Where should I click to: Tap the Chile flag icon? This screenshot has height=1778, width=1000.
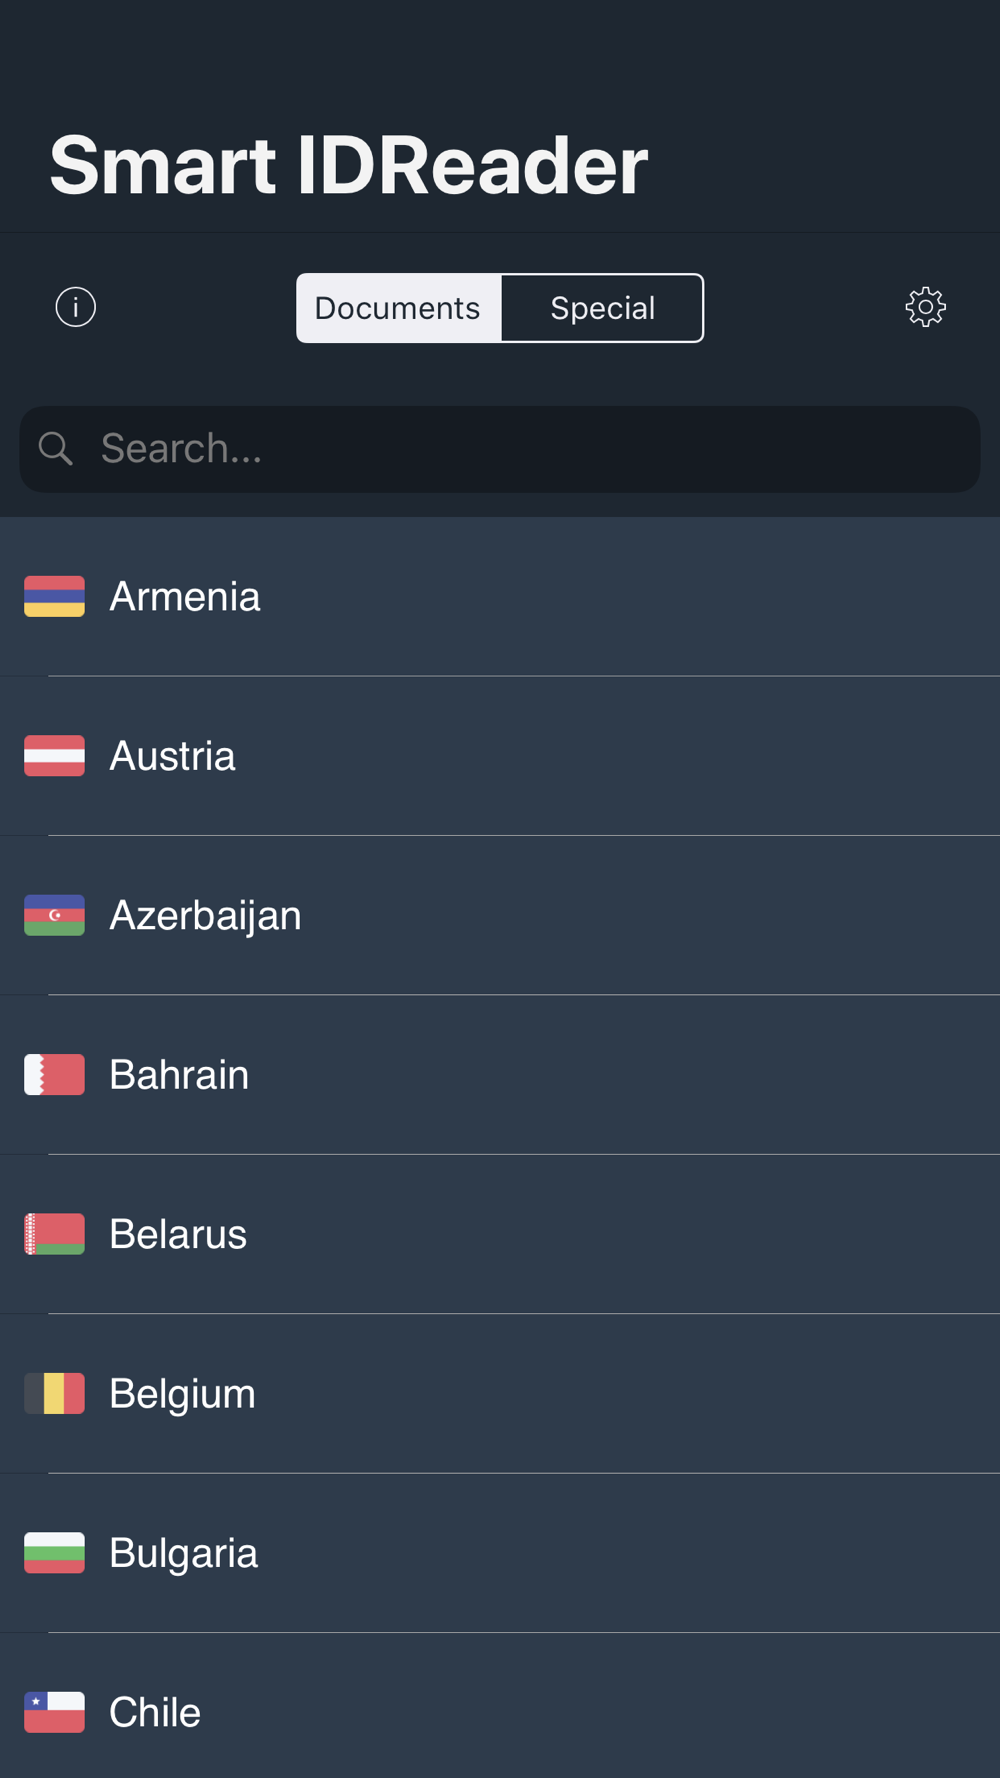[54, 1712]
